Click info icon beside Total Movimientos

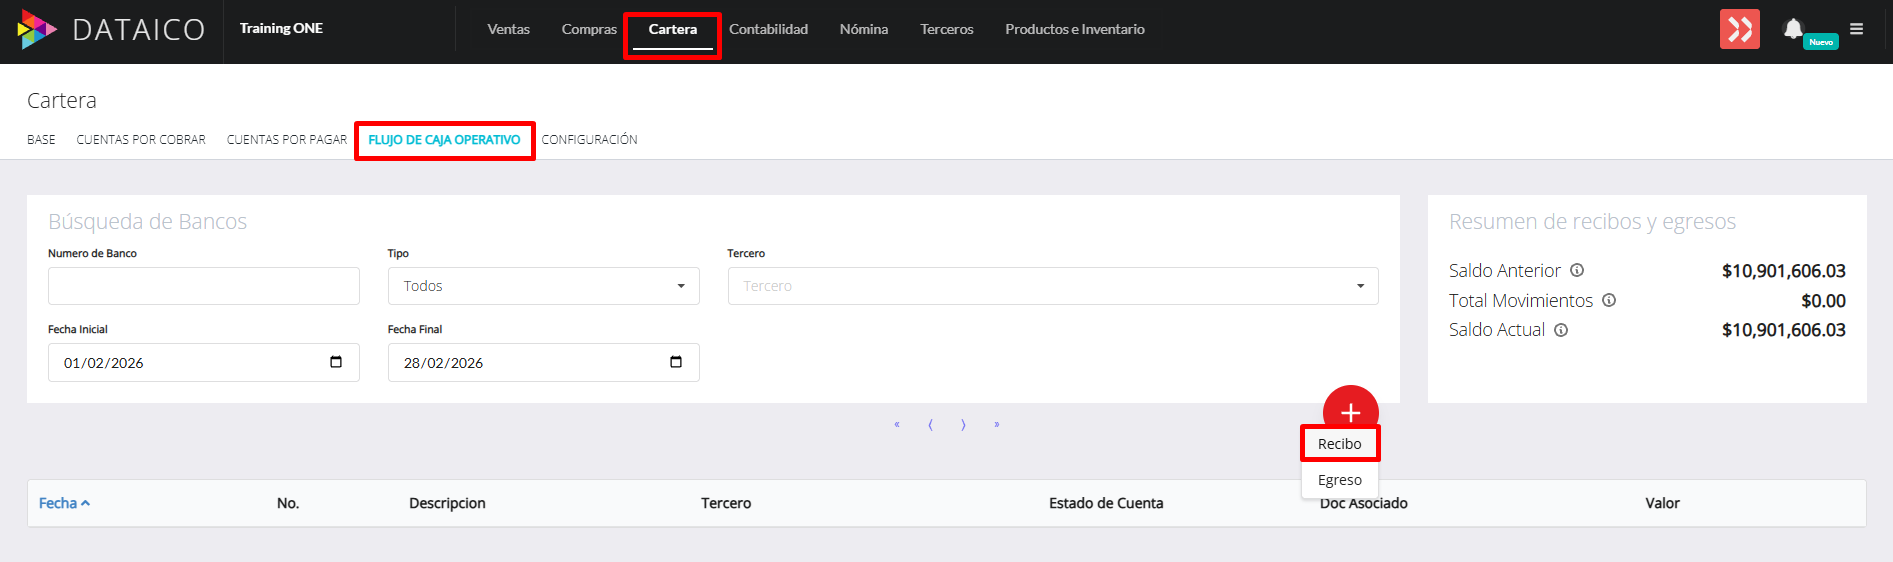(x=1609, y=300)
